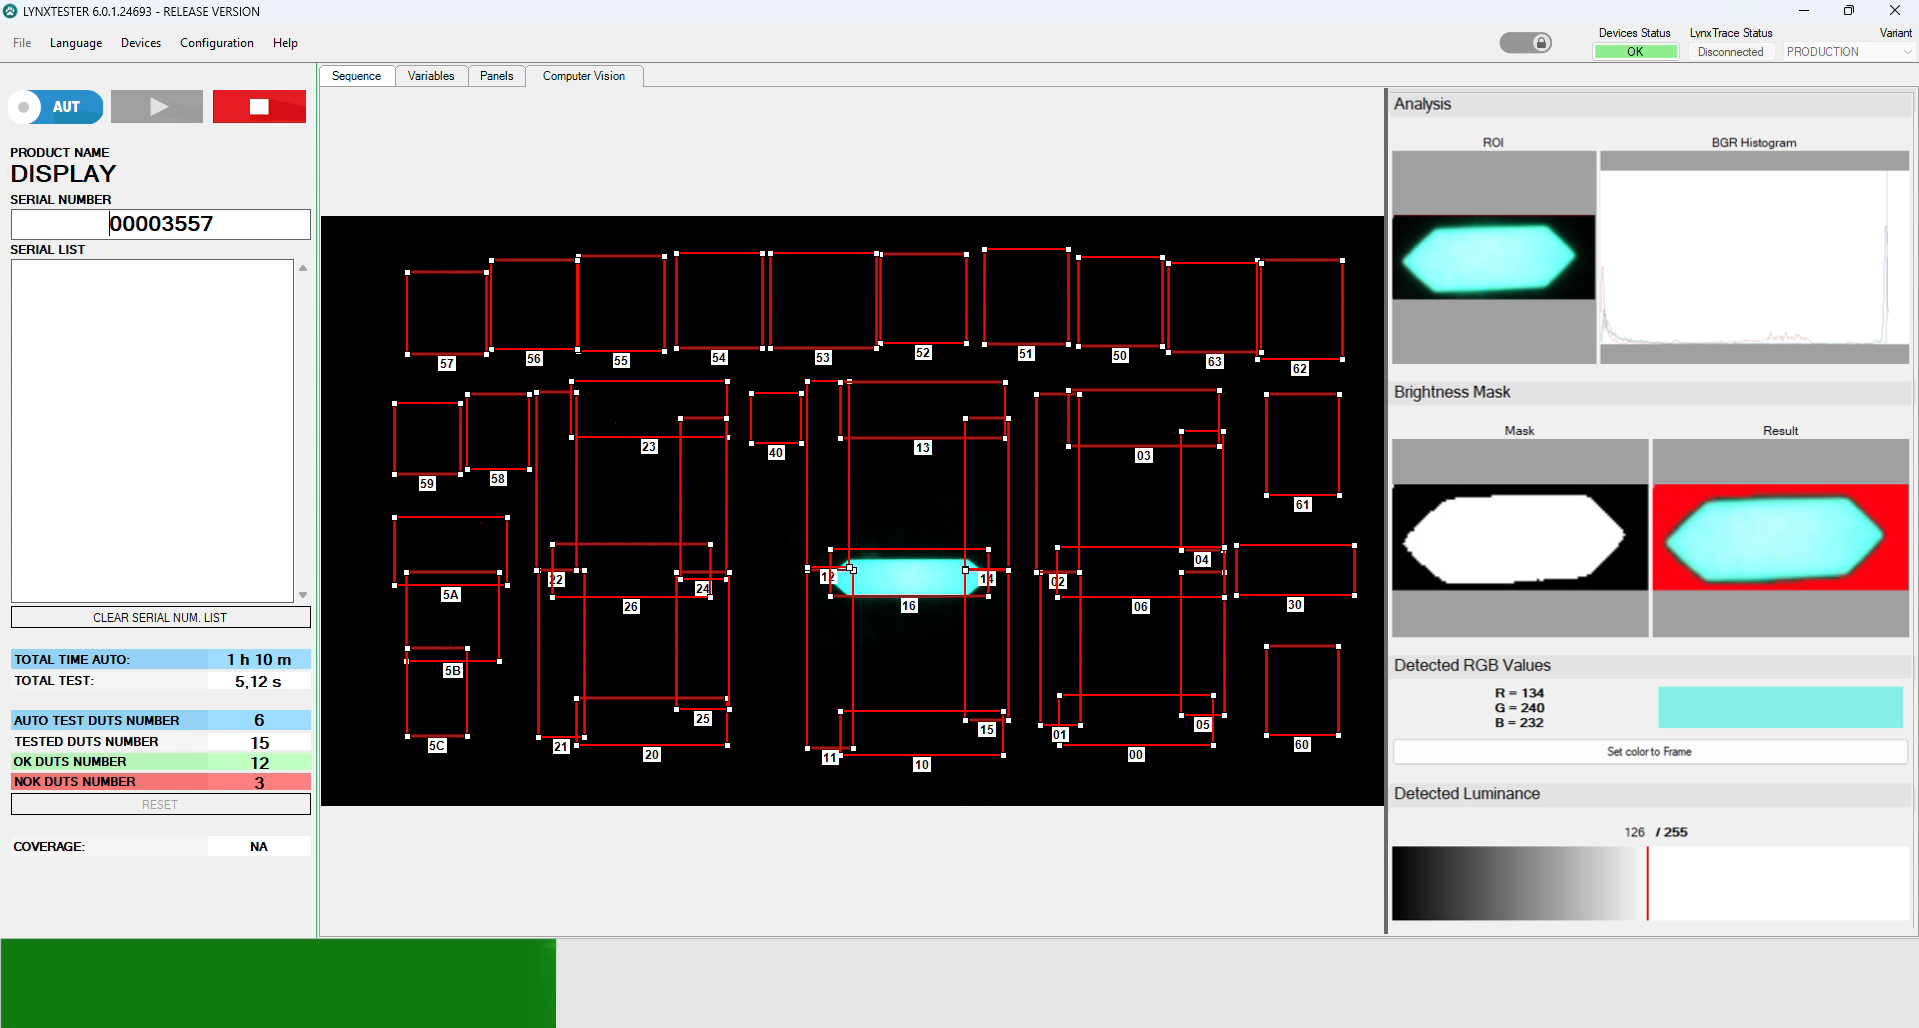The height and width of the screenshot is (1028, 1919).
Task: Toggle the lock switch in header
Action: click(1525, 43)
